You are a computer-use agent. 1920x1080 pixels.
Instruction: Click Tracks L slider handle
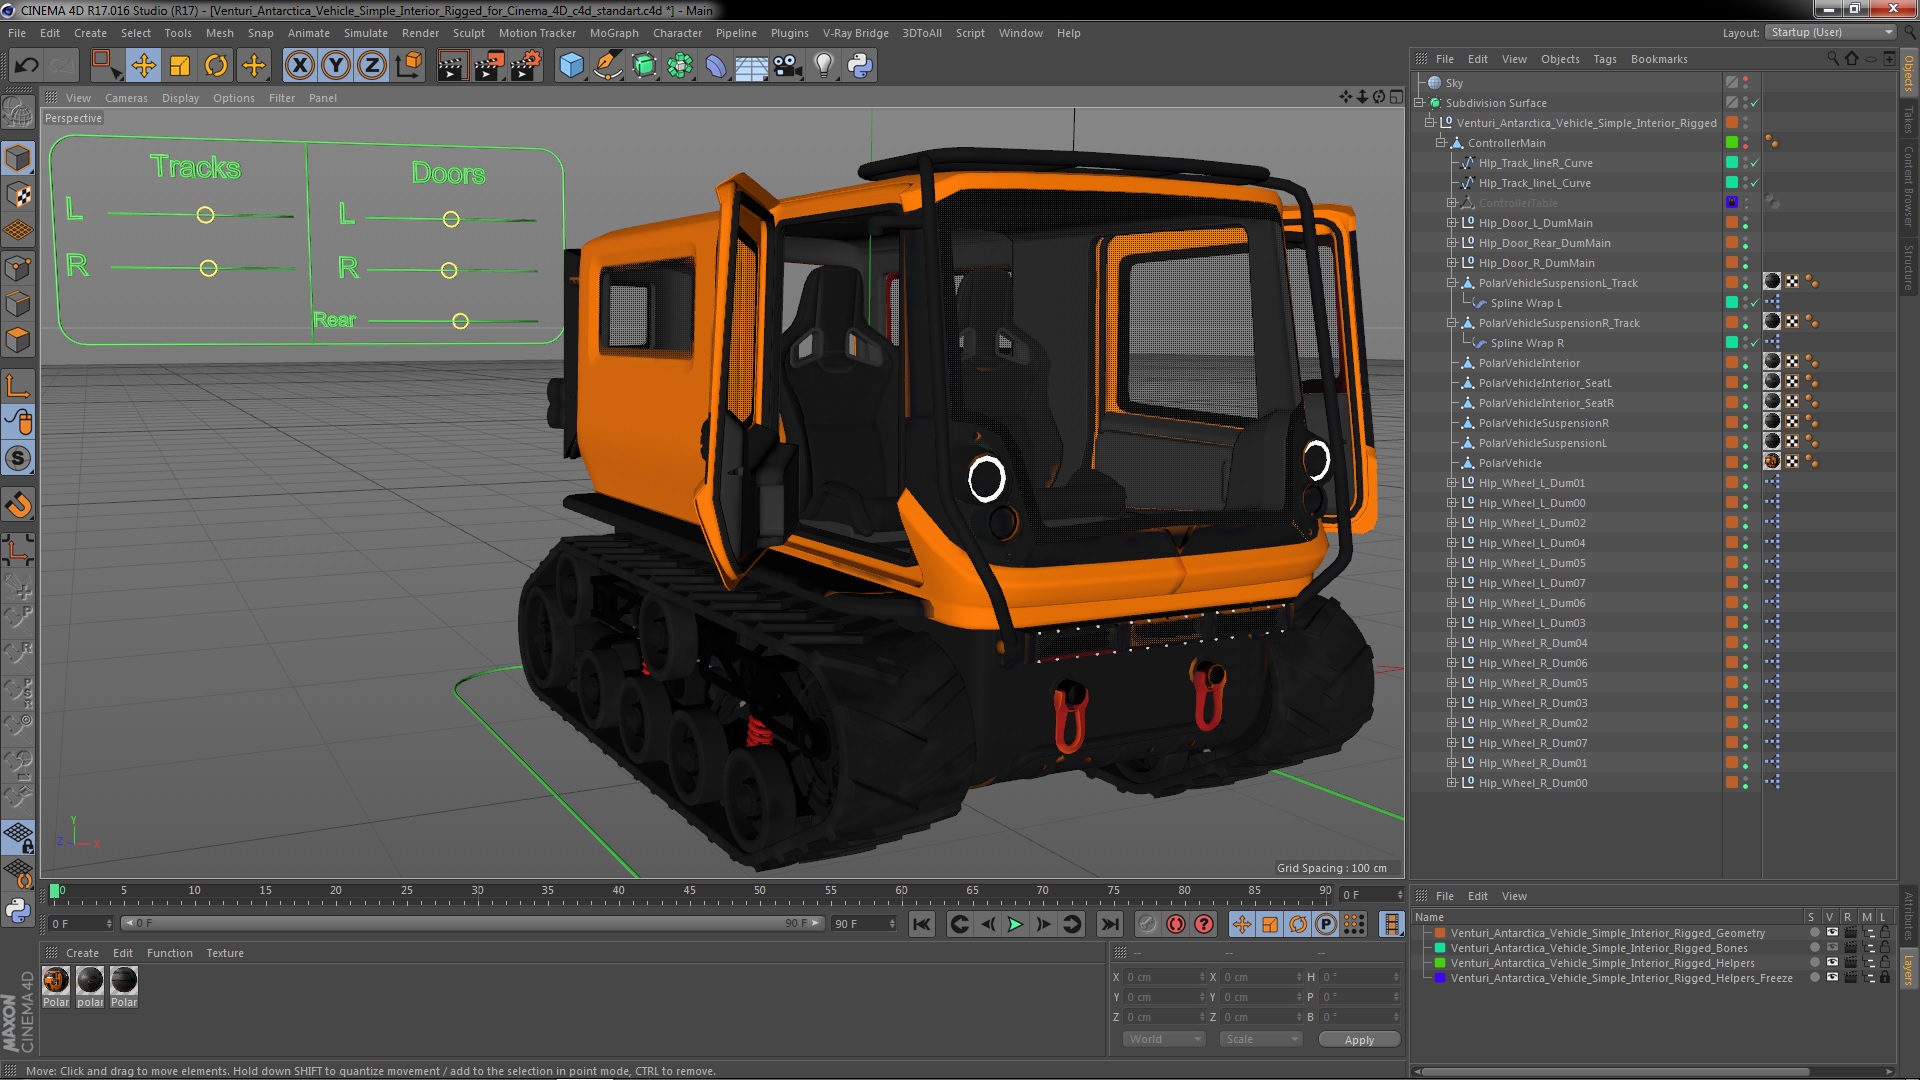[205, 215]
